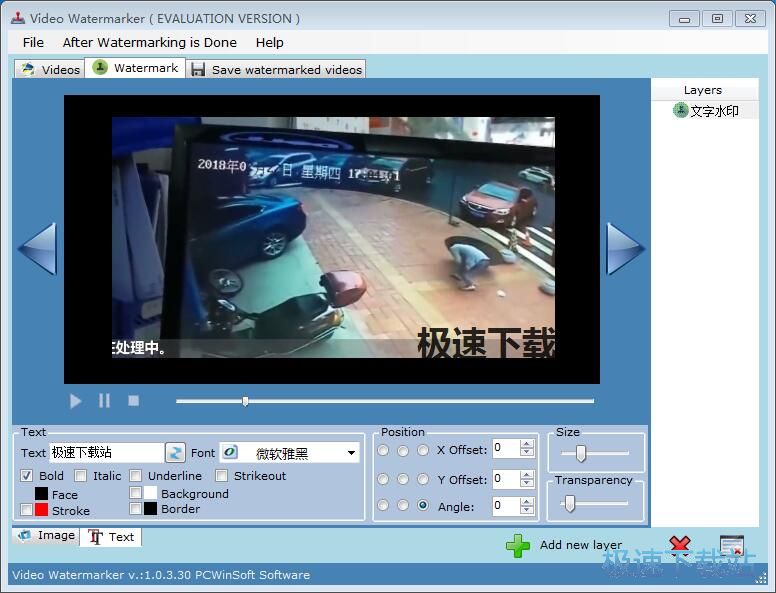Select the center position radio button
The image size is (776, 593).
[x=403, y=479]
